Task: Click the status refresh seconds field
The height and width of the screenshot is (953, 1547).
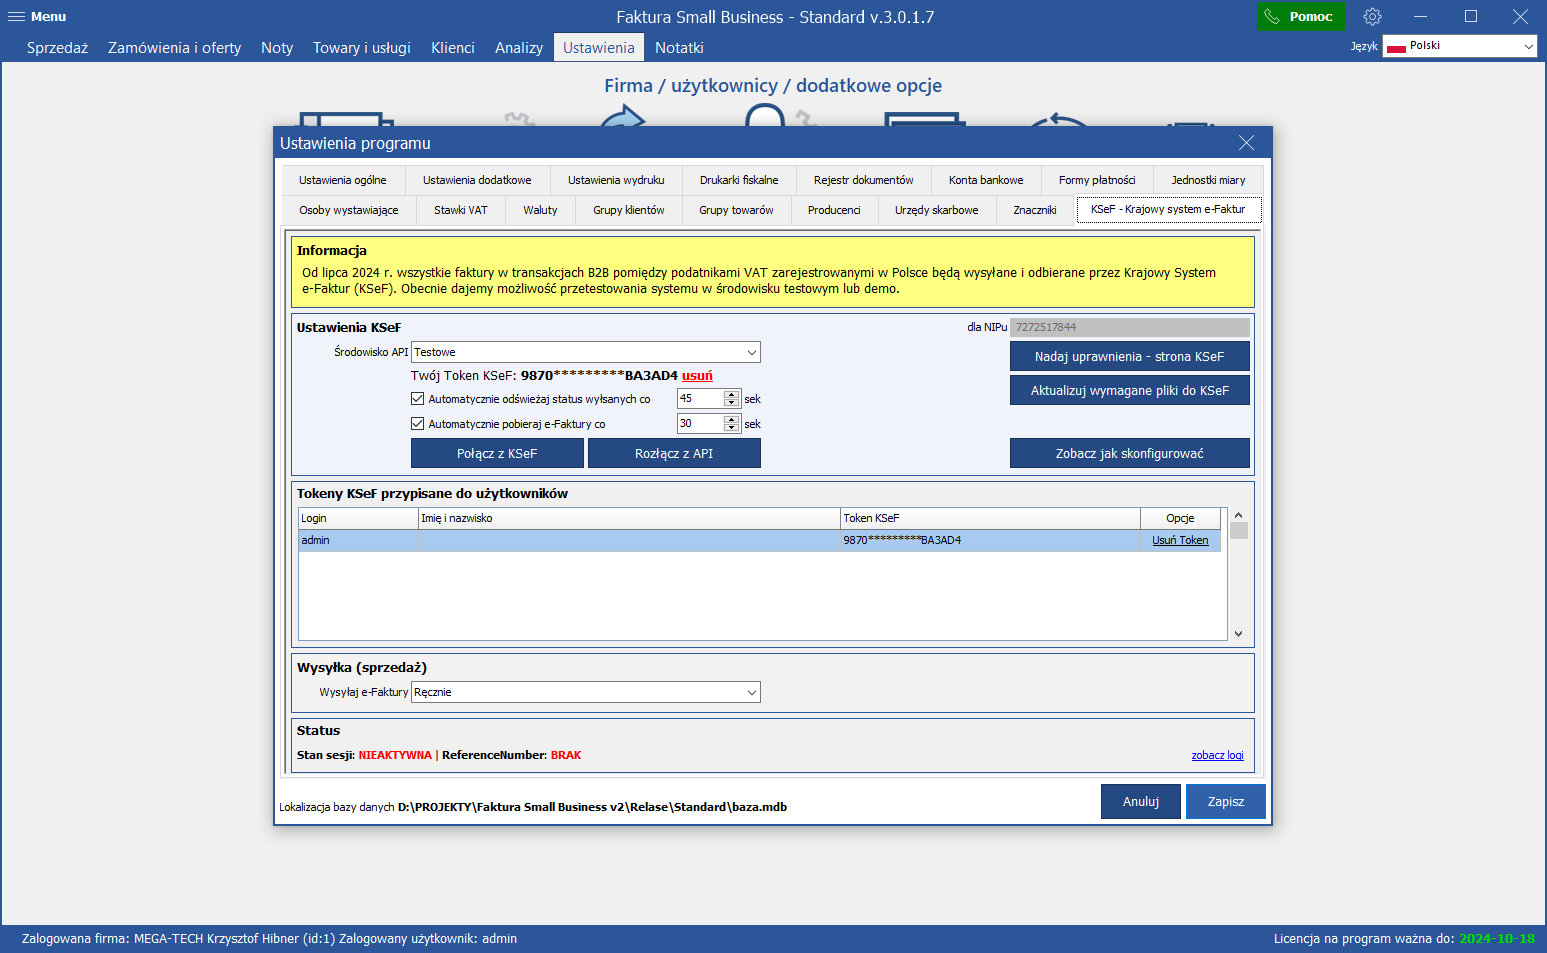Action: tap(700, 398)
